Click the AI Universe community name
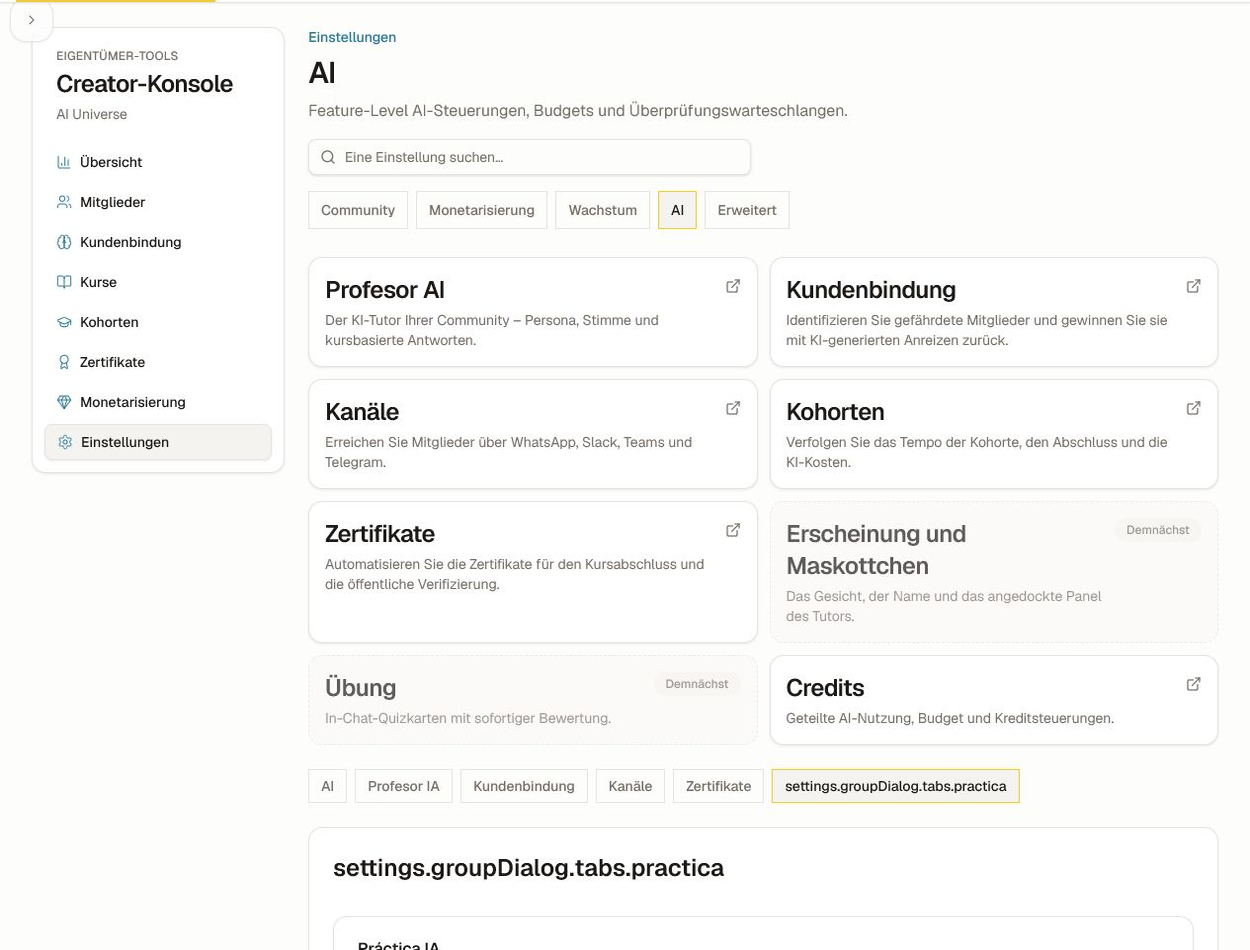This screenshot has width=1250, height=950. click(92, 114)
